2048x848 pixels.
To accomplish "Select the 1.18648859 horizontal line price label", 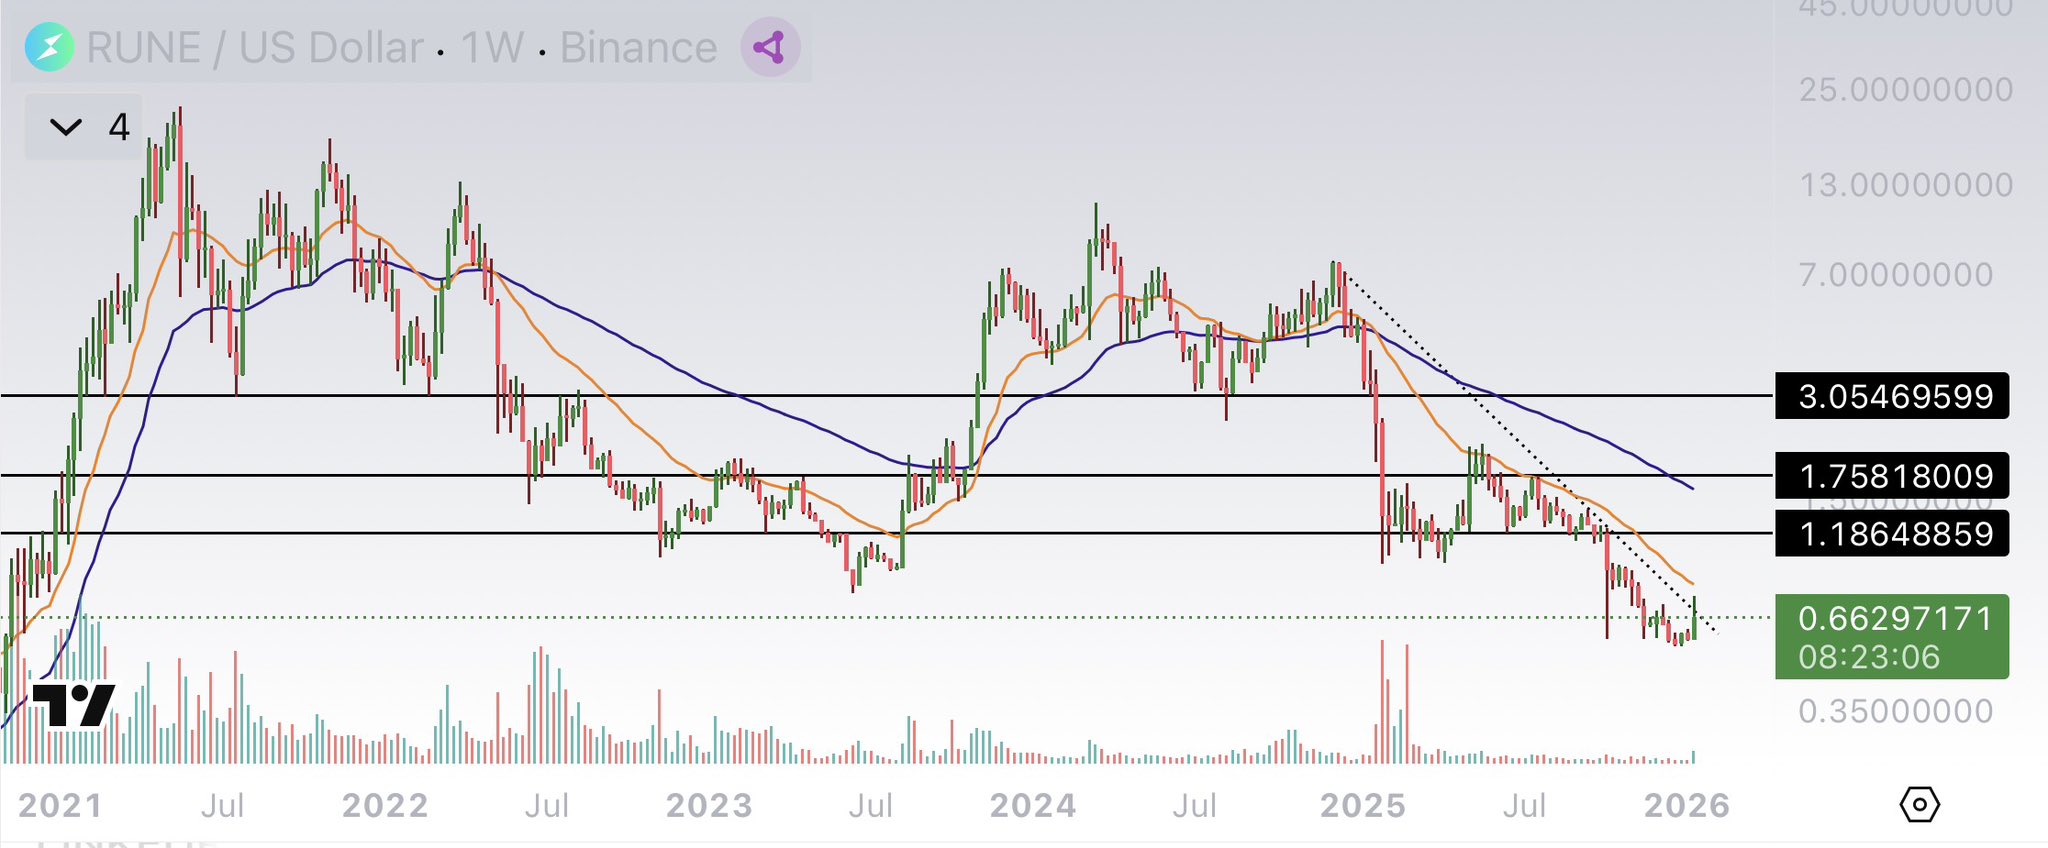I will 1891,534.
